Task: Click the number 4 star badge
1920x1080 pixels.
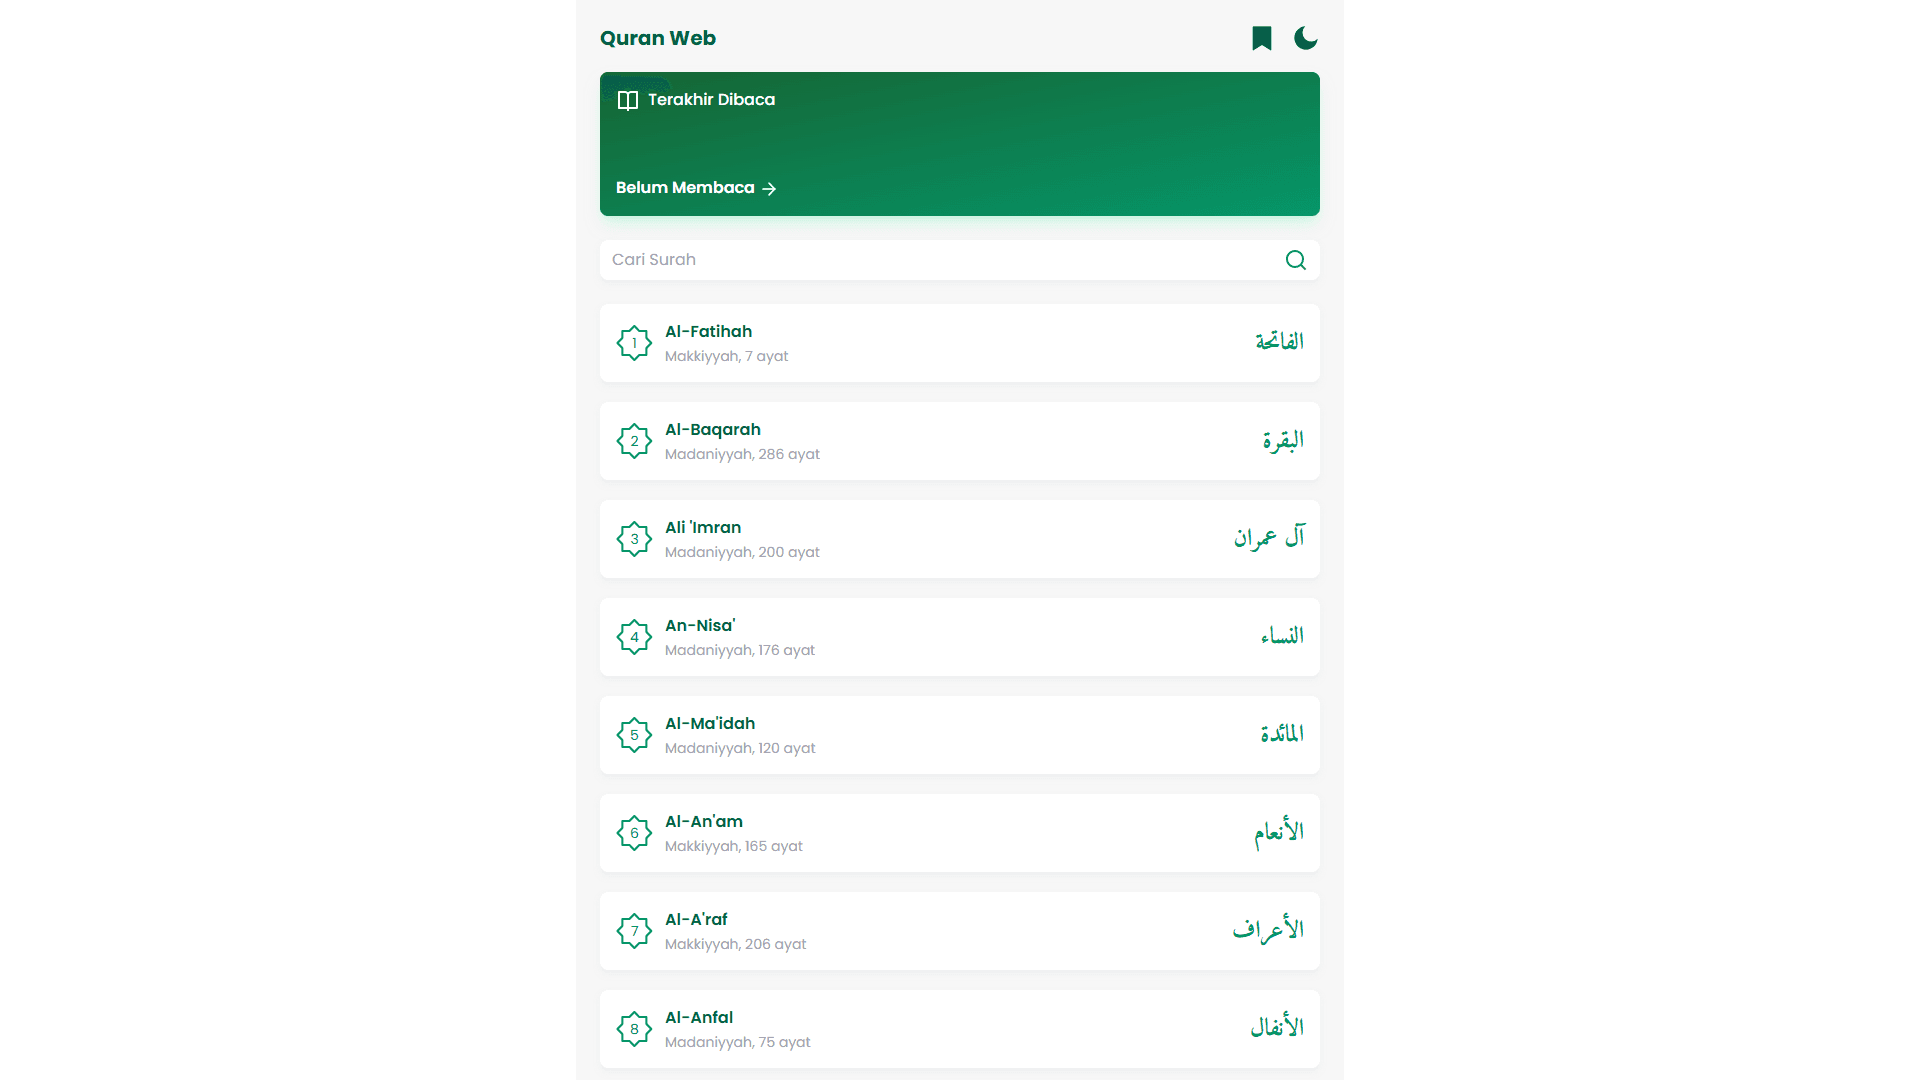Action: tap(634, 637)
